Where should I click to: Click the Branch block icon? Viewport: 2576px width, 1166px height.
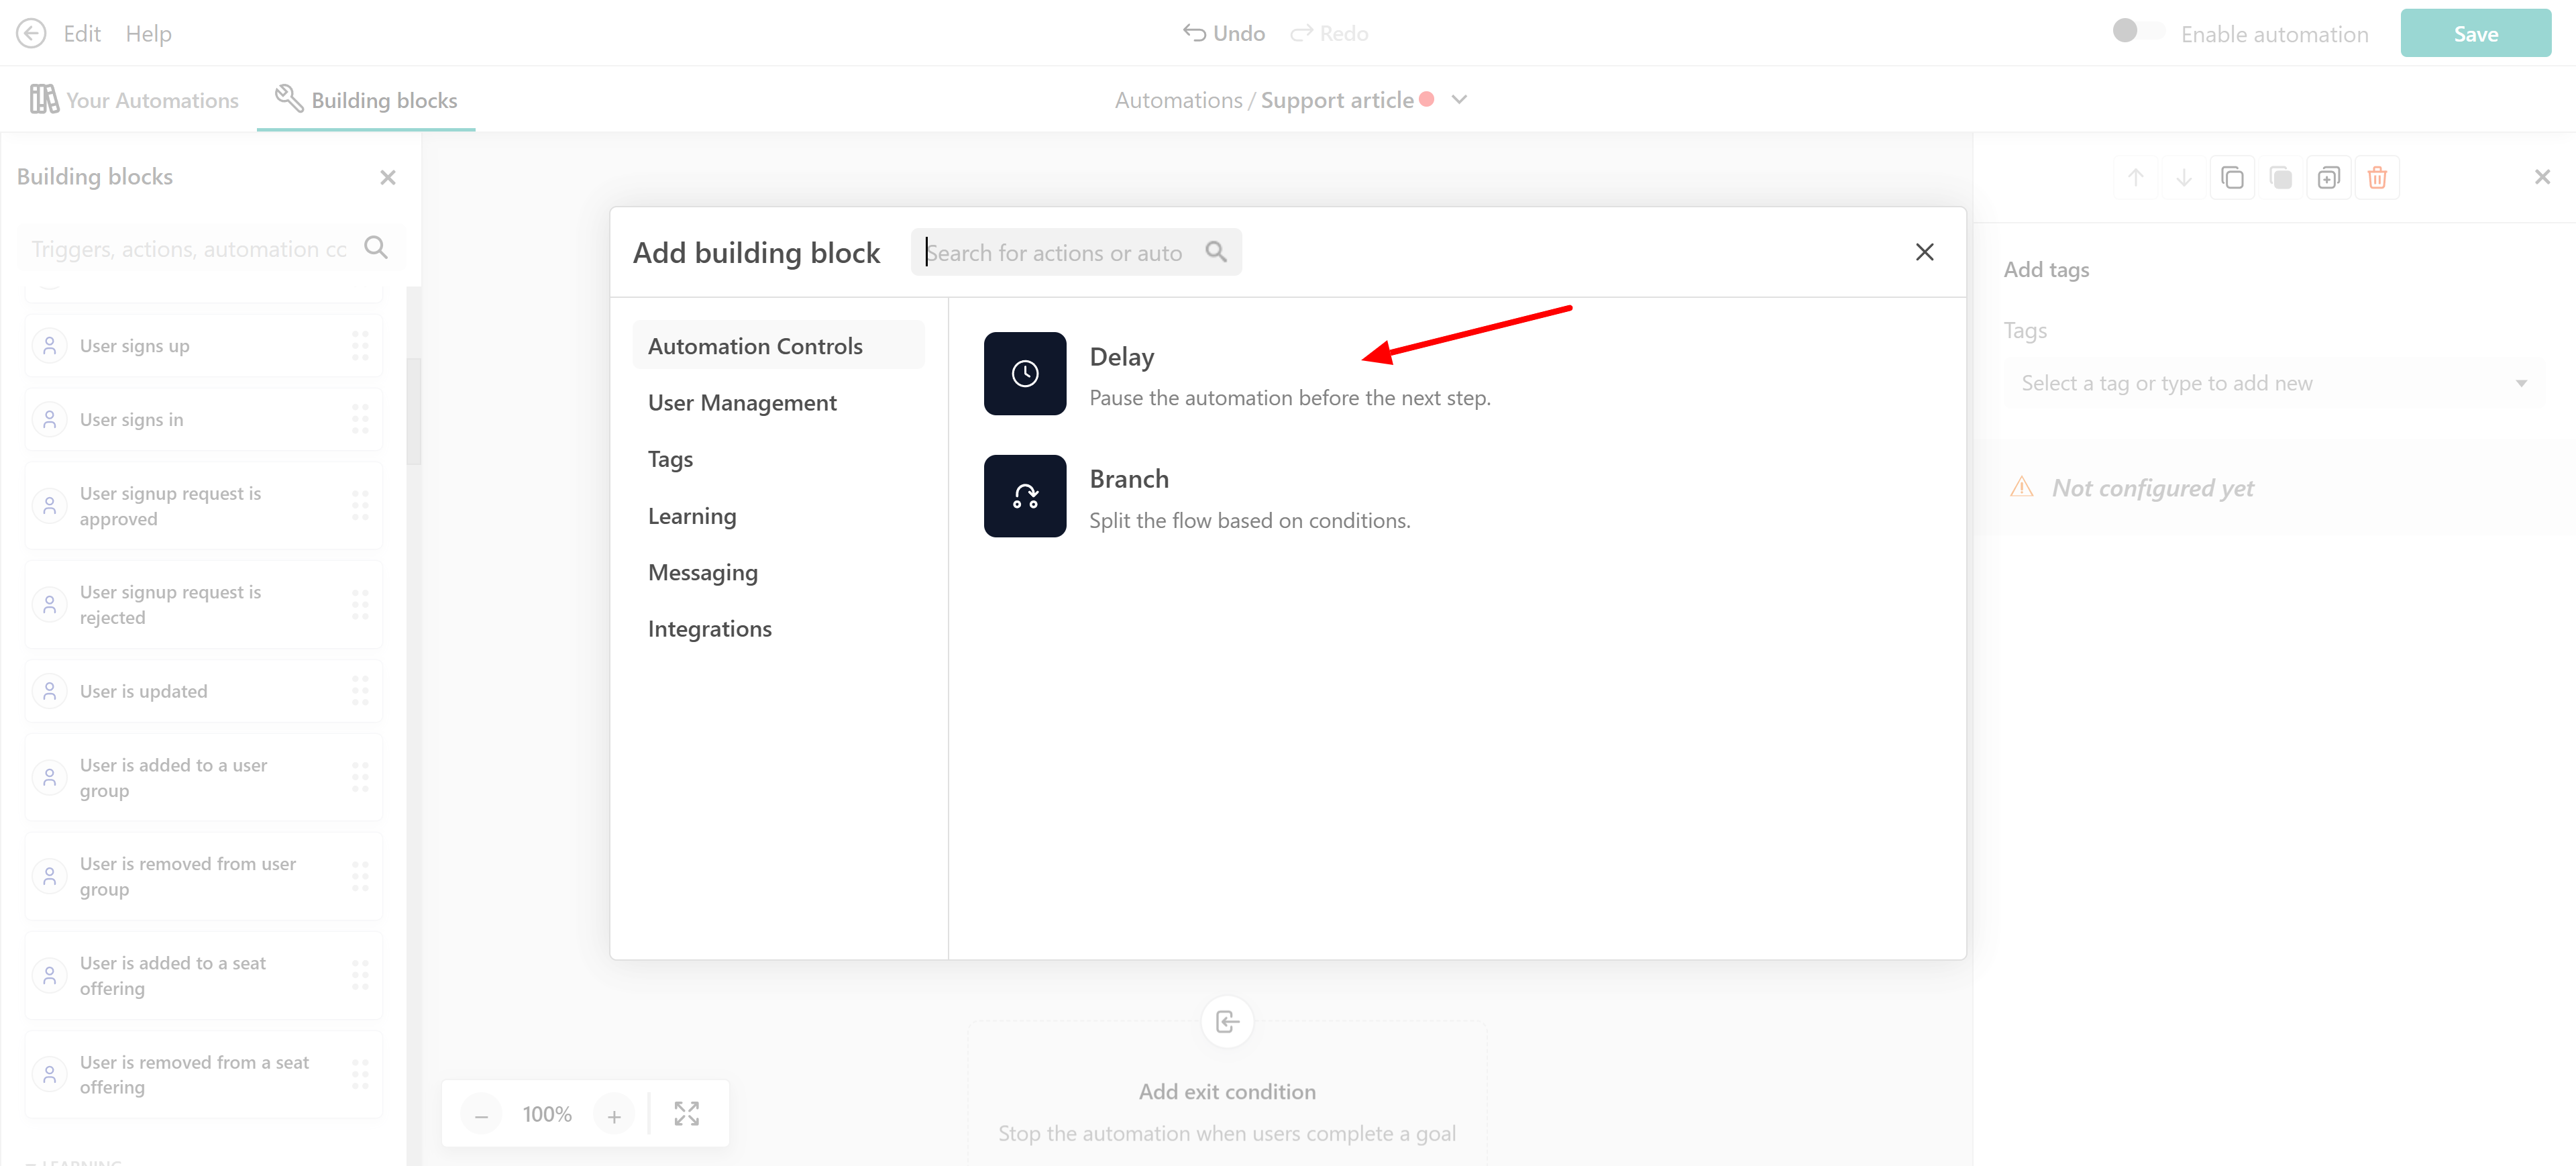1024,496
